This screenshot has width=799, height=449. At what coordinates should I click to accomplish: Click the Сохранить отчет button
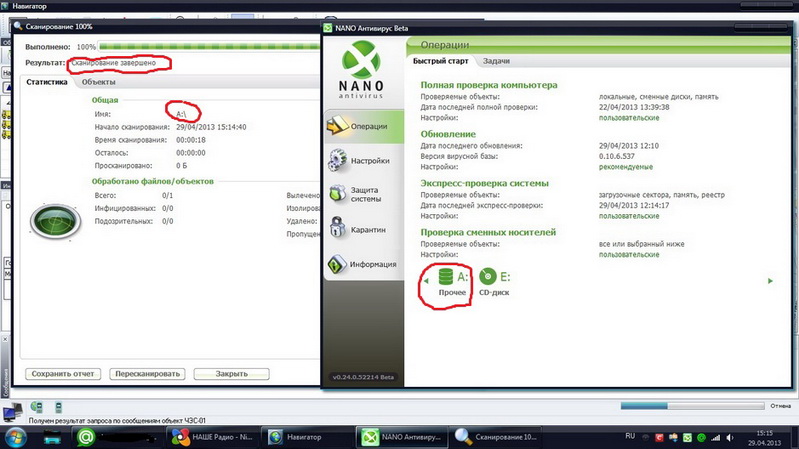coord(62,374)
